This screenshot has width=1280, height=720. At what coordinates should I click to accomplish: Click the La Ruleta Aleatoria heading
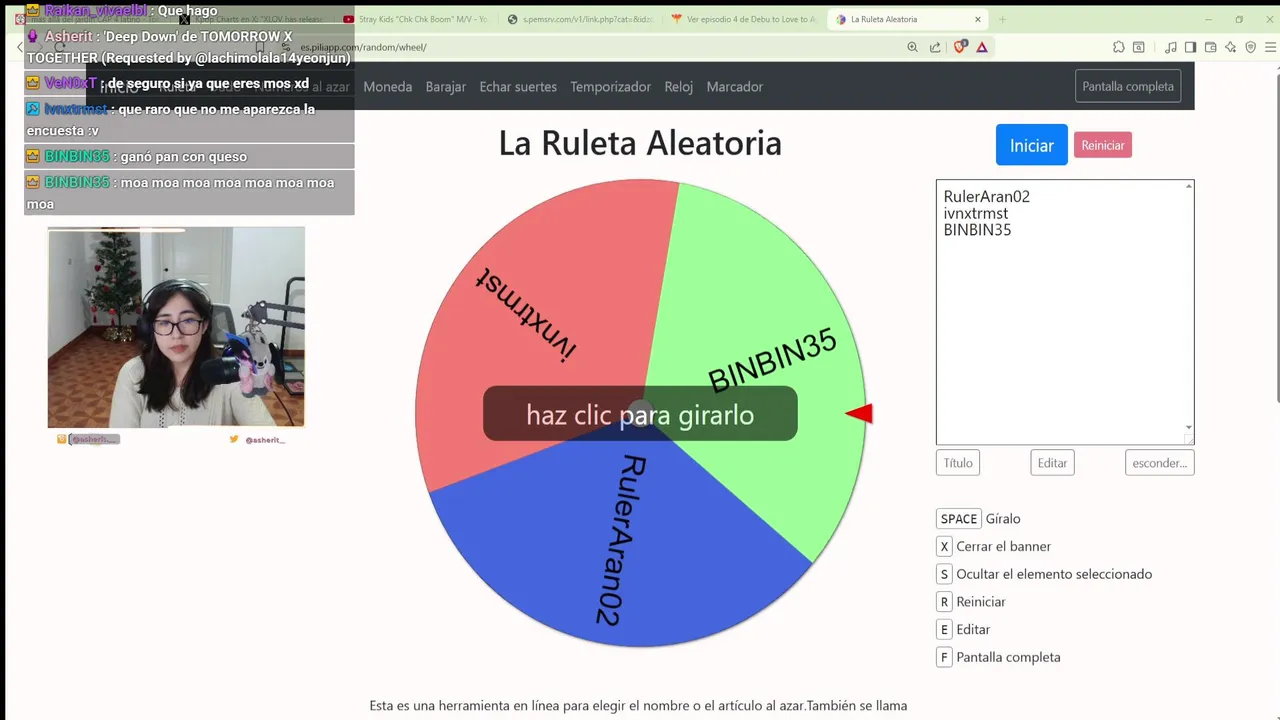pyautogui.click(x=640, y=143)
